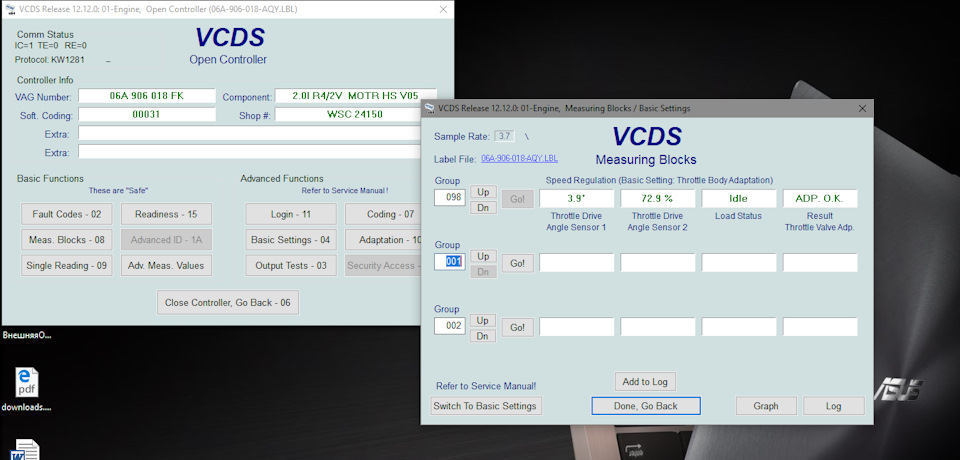The width and height of the screenshot is (960, 460).
Task: Click the Group 002 number field
Action: pyautogui.click(x=450, y=326)
